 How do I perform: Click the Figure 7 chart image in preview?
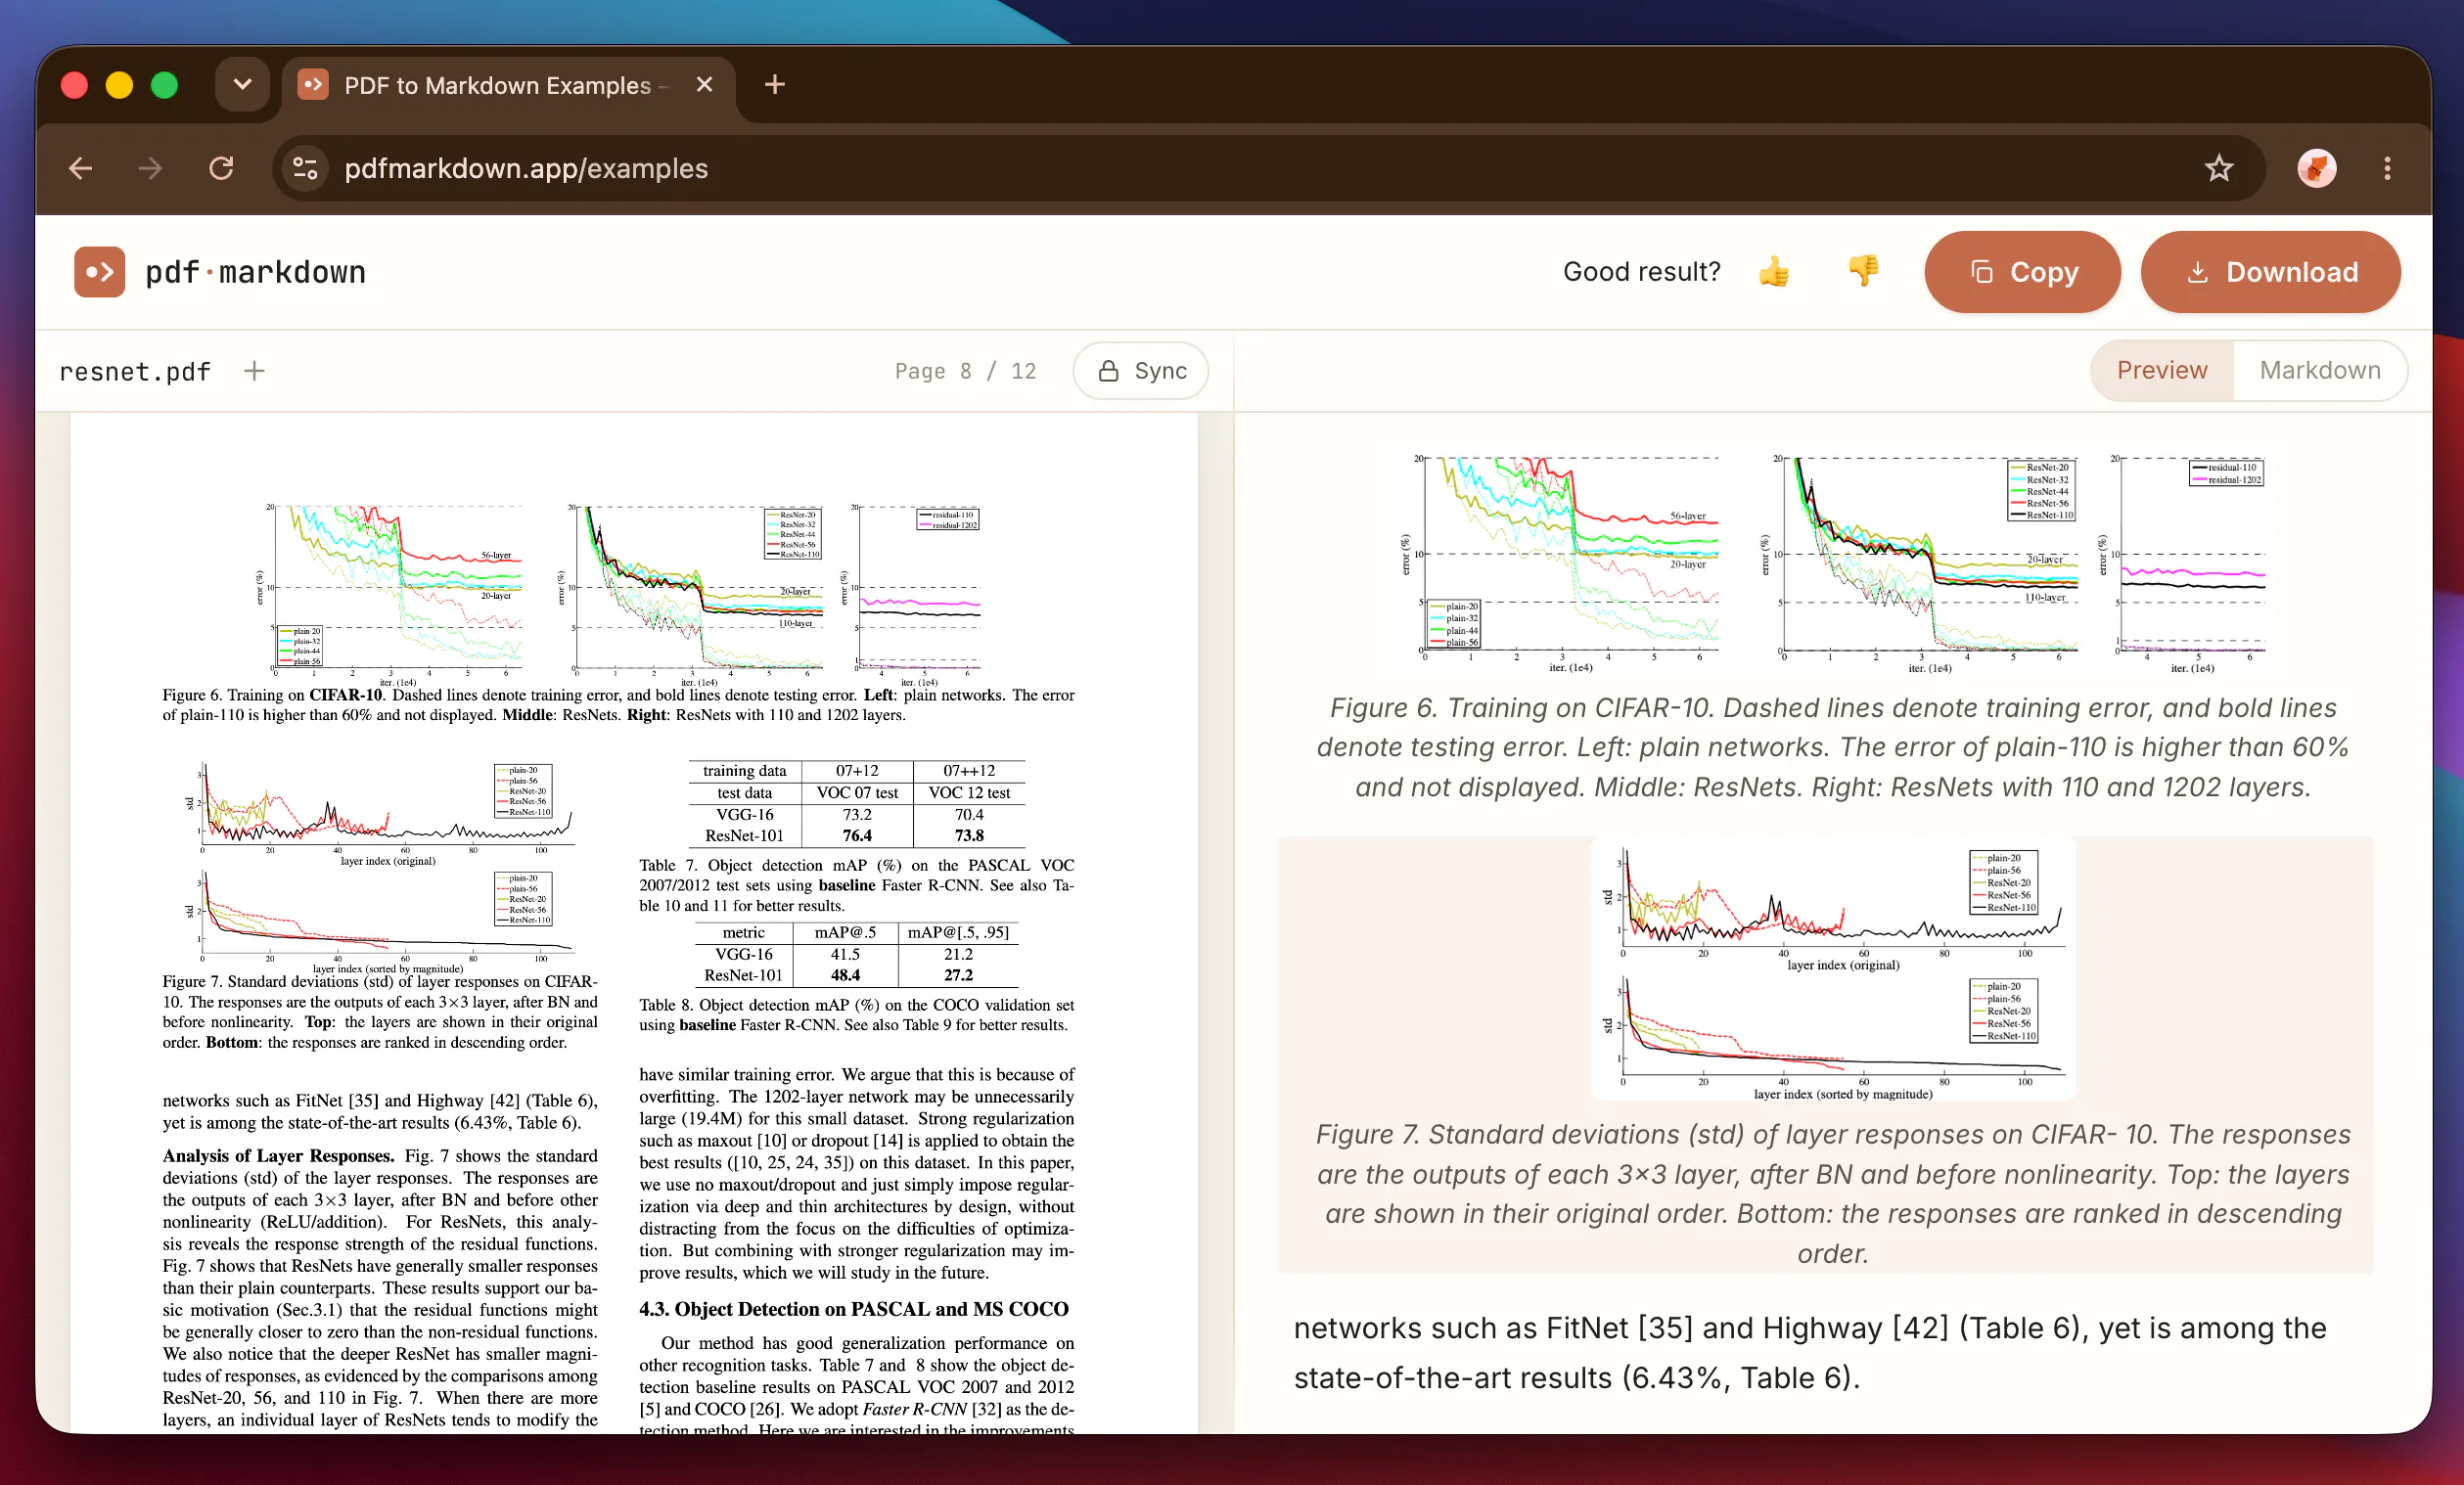pos(1834,969)
